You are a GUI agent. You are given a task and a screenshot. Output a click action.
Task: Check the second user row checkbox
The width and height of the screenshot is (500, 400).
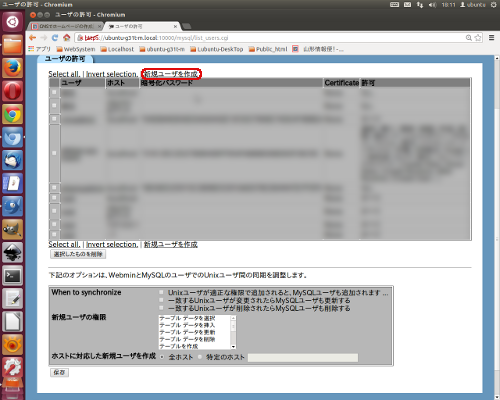click(x=54, y=106)
